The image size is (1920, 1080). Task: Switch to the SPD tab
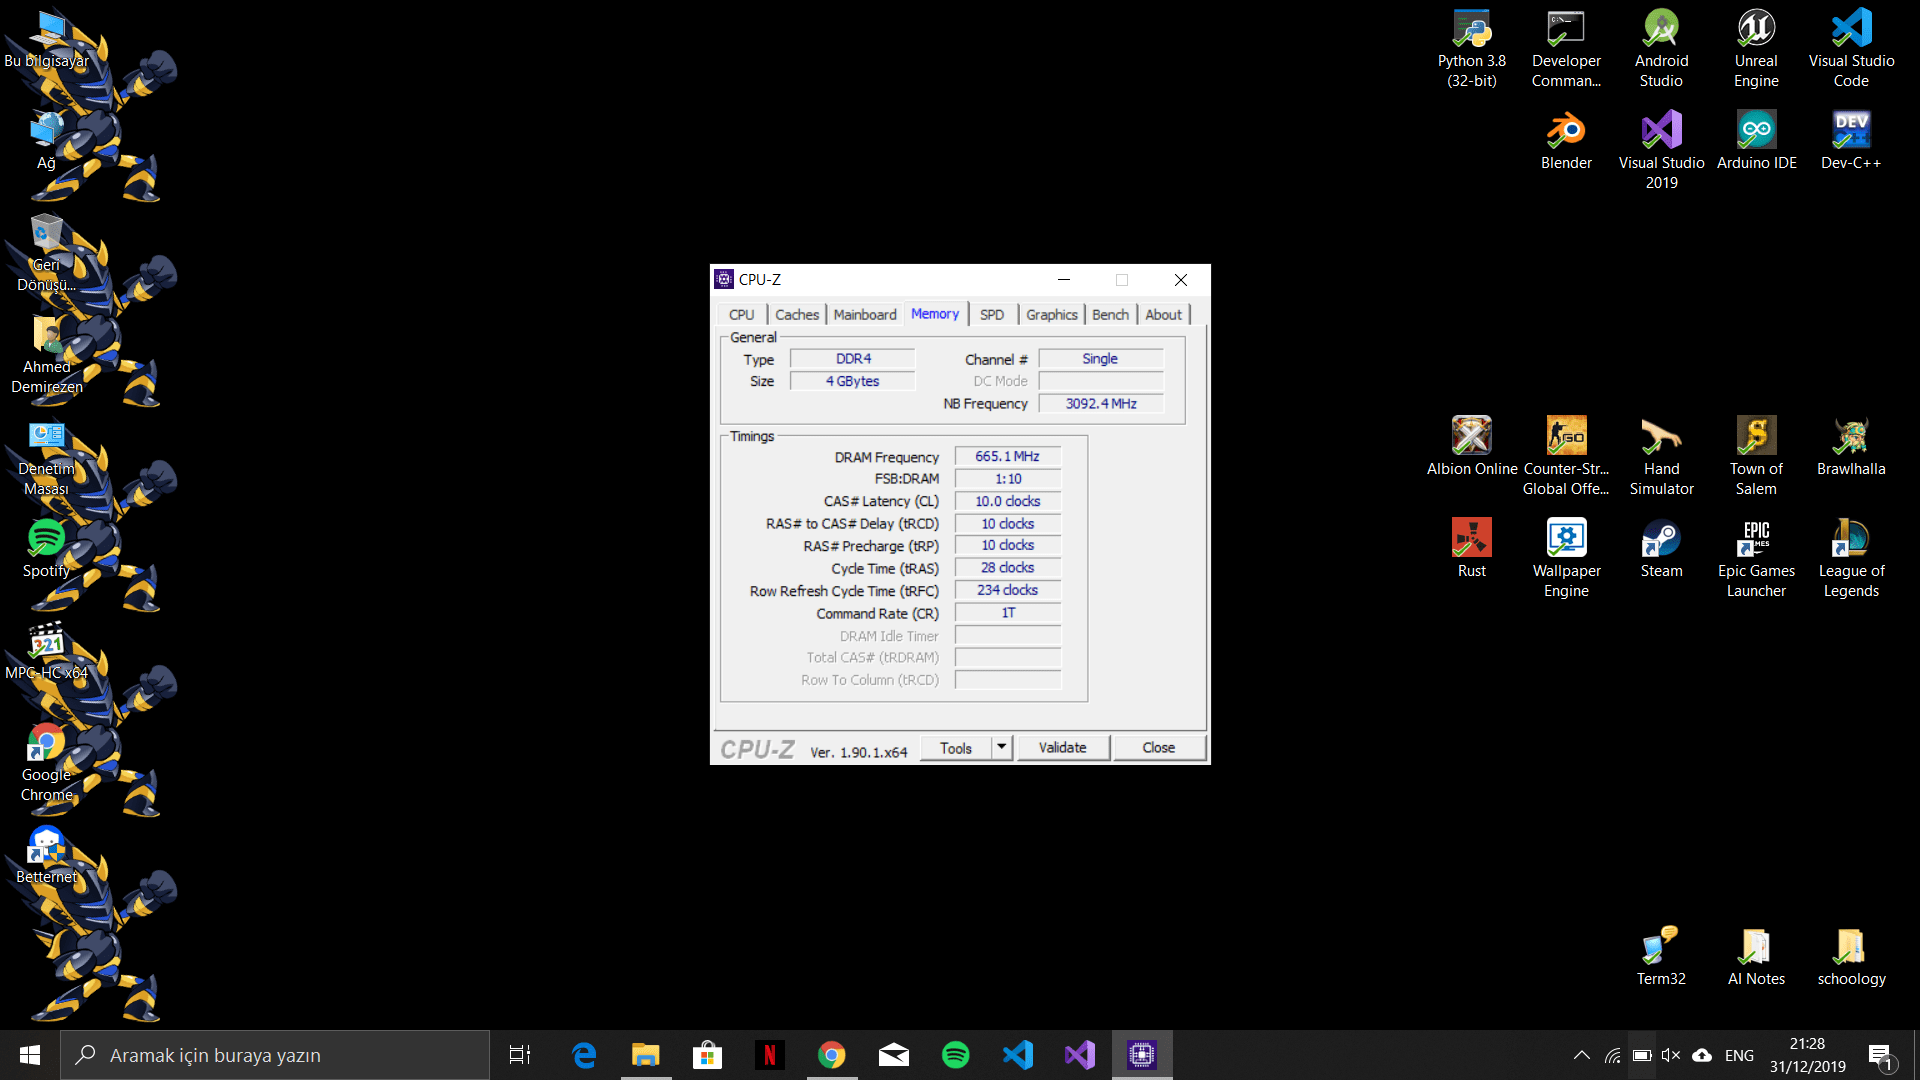pyautogui.click(x=992, y=315)
